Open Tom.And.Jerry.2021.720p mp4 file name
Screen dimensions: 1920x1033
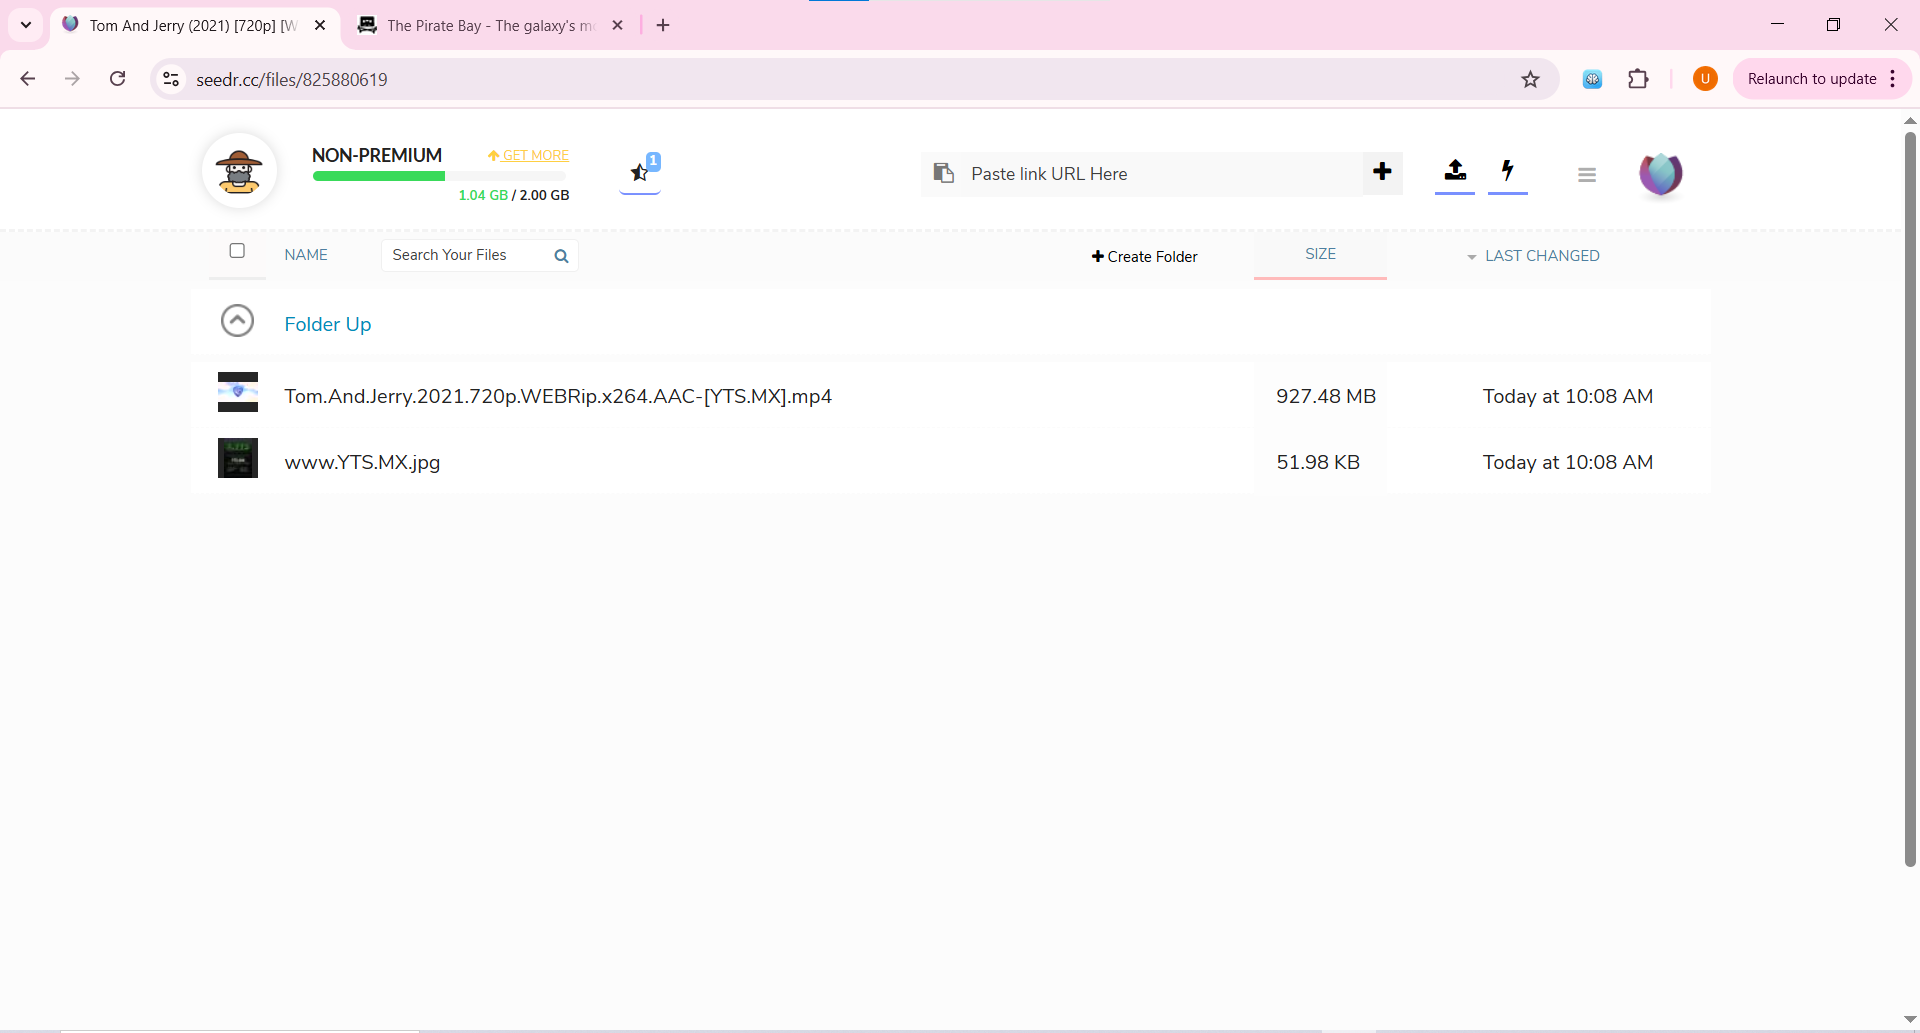click(558, 396)
